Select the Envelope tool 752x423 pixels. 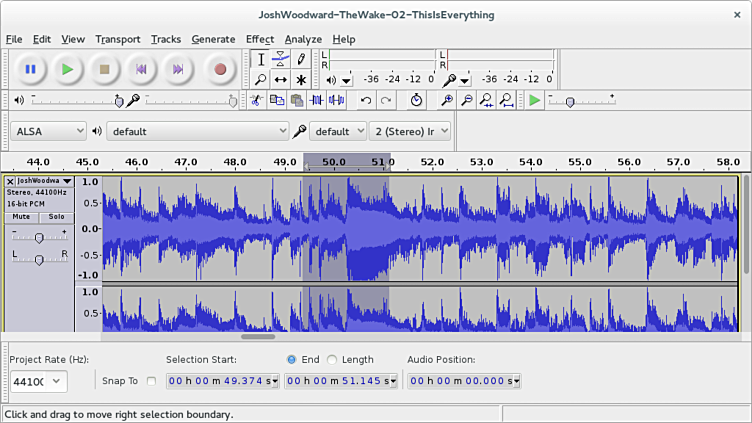(281, 59)
